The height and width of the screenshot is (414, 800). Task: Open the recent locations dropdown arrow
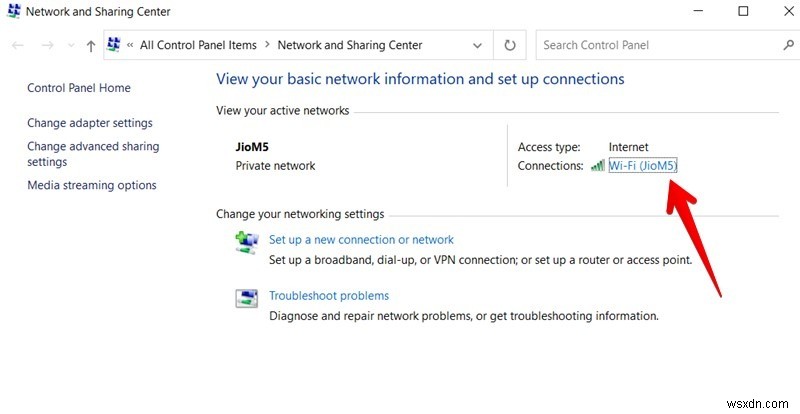click(70, 45)
